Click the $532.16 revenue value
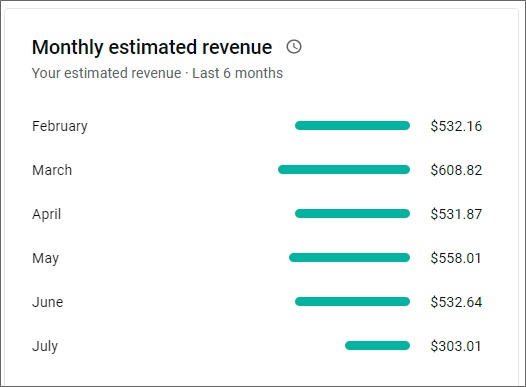This screenshot has width=526, height=387. (456, 126)
